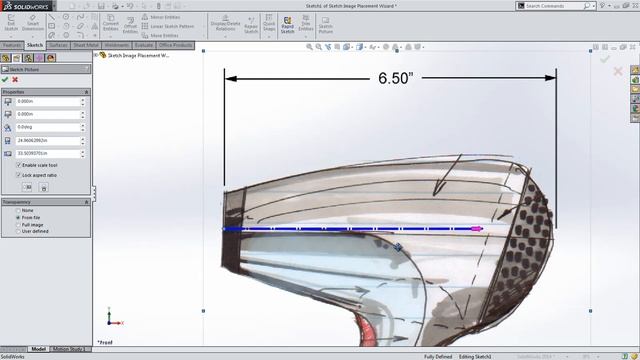The image size is (640, 360).
Task: Switch to Office Products tab
Action: click(x=176, y=45)
